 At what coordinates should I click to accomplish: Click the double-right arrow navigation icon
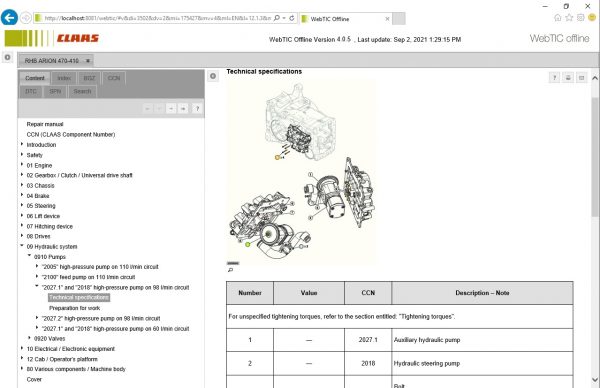pos(183,109)
